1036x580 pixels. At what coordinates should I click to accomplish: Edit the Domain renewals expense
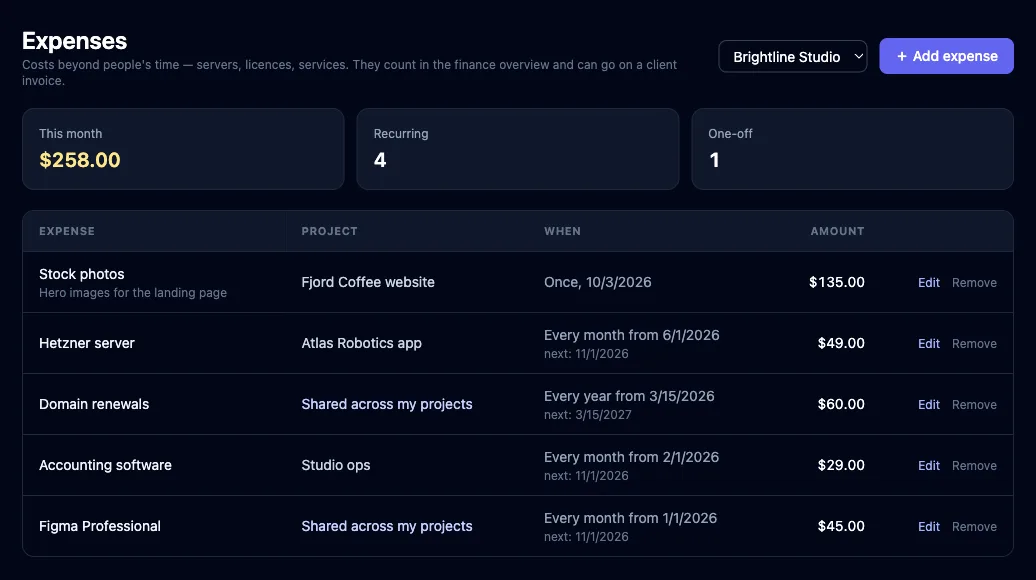click(928, 404)
